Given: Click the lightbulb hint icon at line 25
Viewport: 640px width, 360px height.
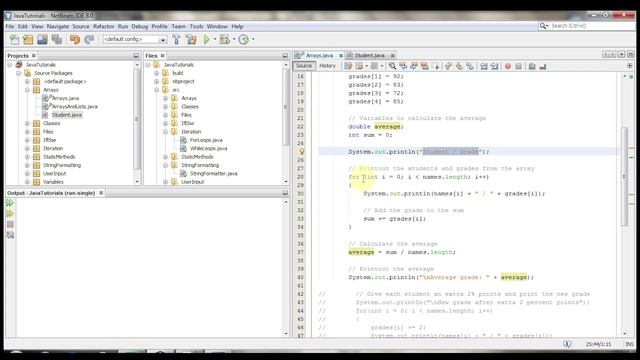Looking at the screenshot, I should coord(302,151).
